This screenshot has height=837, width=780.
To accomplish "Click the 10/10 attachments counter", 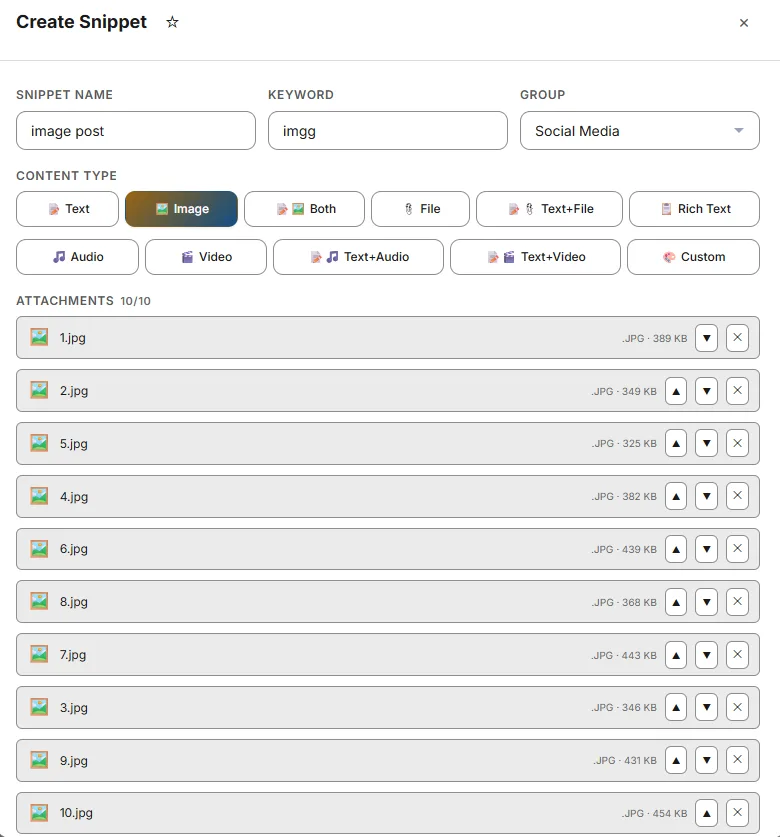I will point(136,301).
